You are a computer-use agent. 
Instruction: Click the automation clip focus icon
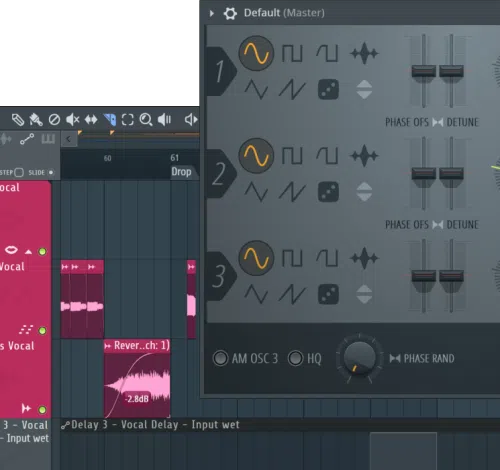click(27, 139)
